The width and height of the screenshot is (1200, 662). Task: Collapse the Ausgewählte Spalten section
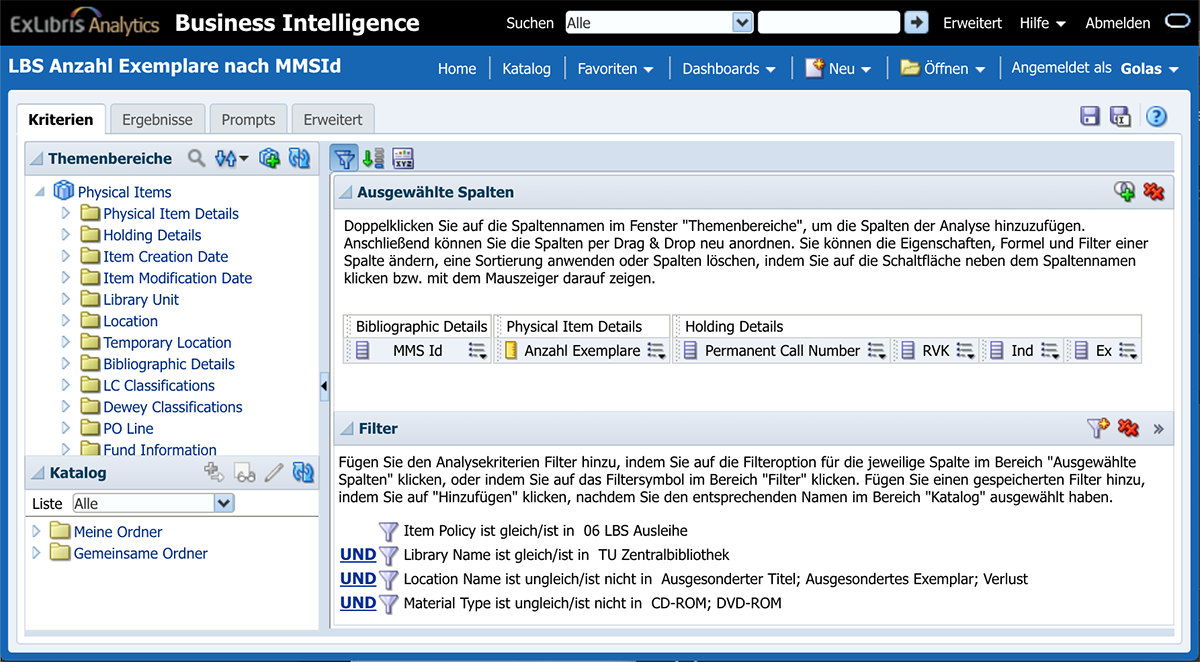pos(345,192)
